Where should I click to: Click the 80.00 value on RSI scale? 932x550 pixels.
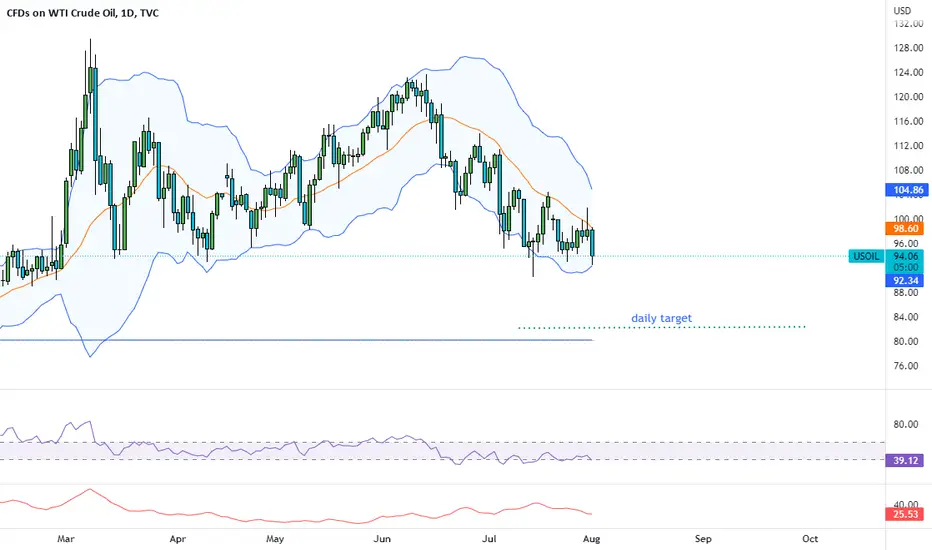pos(906,424)
